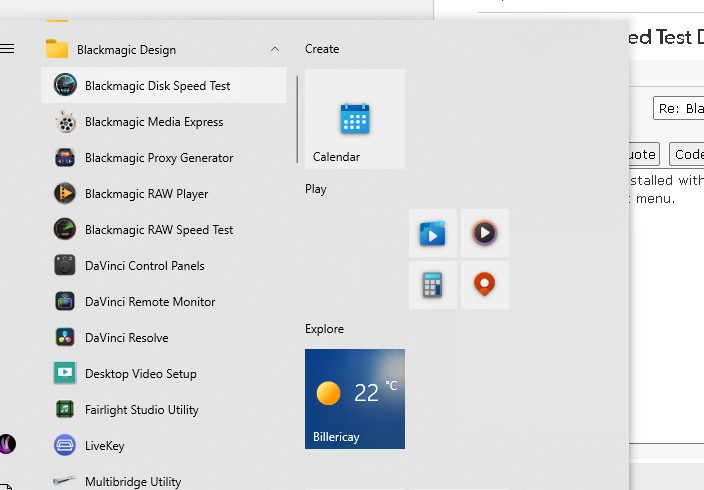Open the DaVinci Remote Monitor icon
The image size is (704, 490).
65,301
